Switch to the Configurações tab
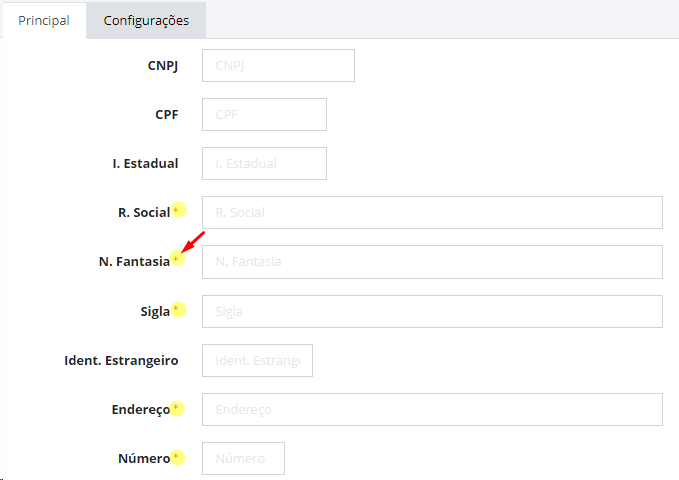679x480 pixels. click(x=146, y=20)
